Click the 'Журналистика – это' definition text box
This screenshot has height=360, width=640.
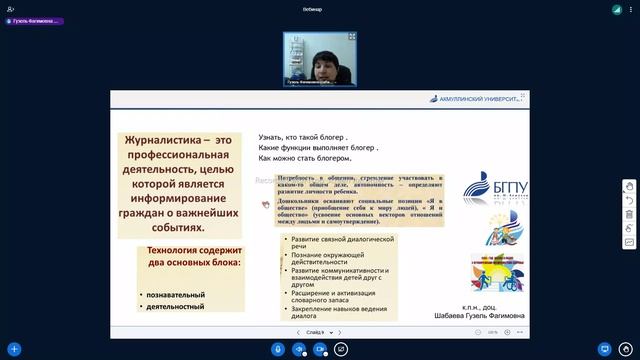coord(179,184)
